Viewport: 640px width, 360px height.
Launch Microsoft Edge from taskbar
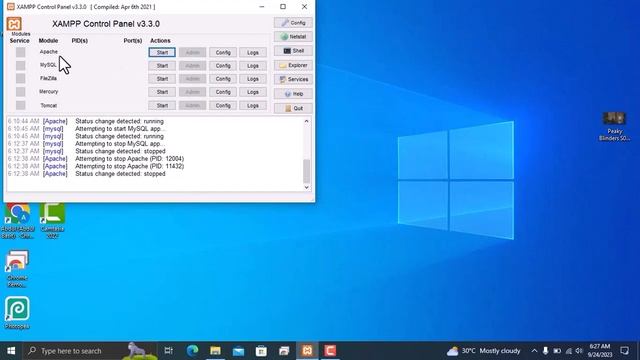192,351
